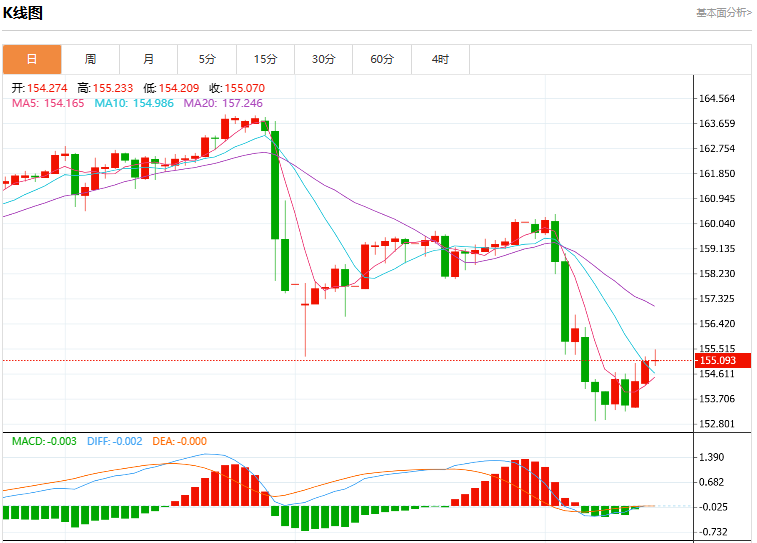757x543 pixels.
Task: Open the 60分 timeframe tab
Action: [382, 59]
